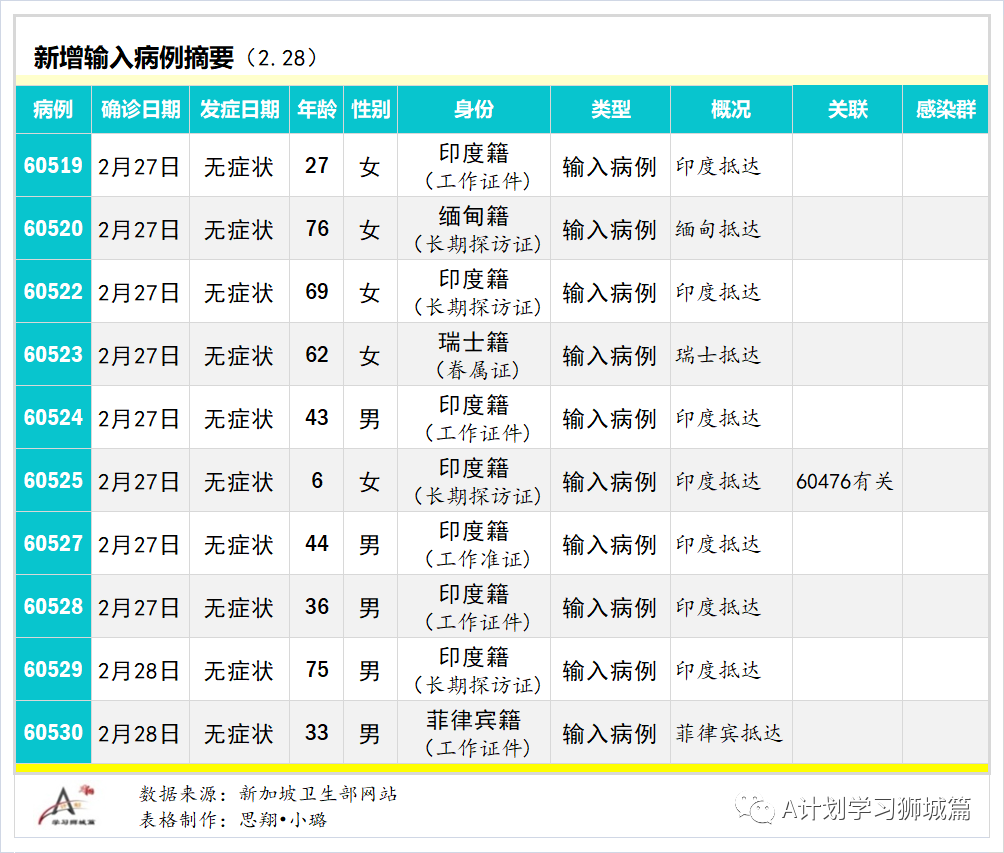Select the 病例 column header

[53, 110]
